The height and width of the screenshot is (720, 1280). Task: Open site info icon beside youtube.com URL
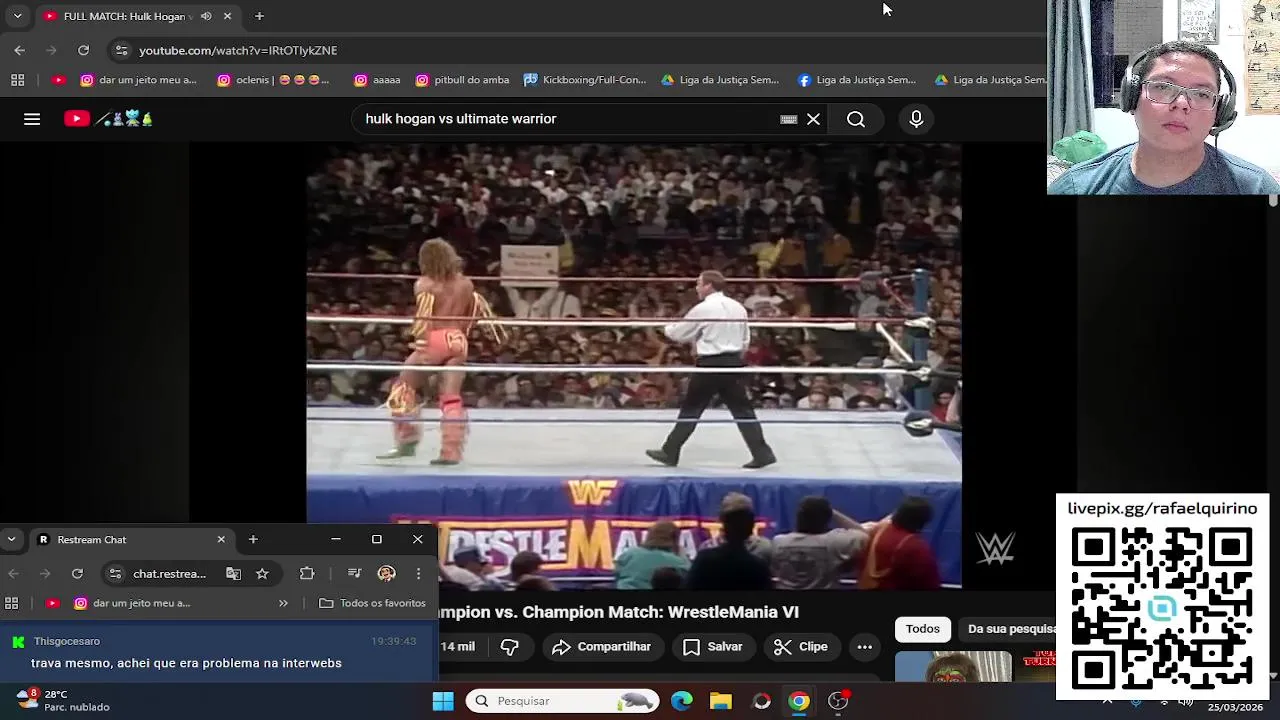point(121,50)
